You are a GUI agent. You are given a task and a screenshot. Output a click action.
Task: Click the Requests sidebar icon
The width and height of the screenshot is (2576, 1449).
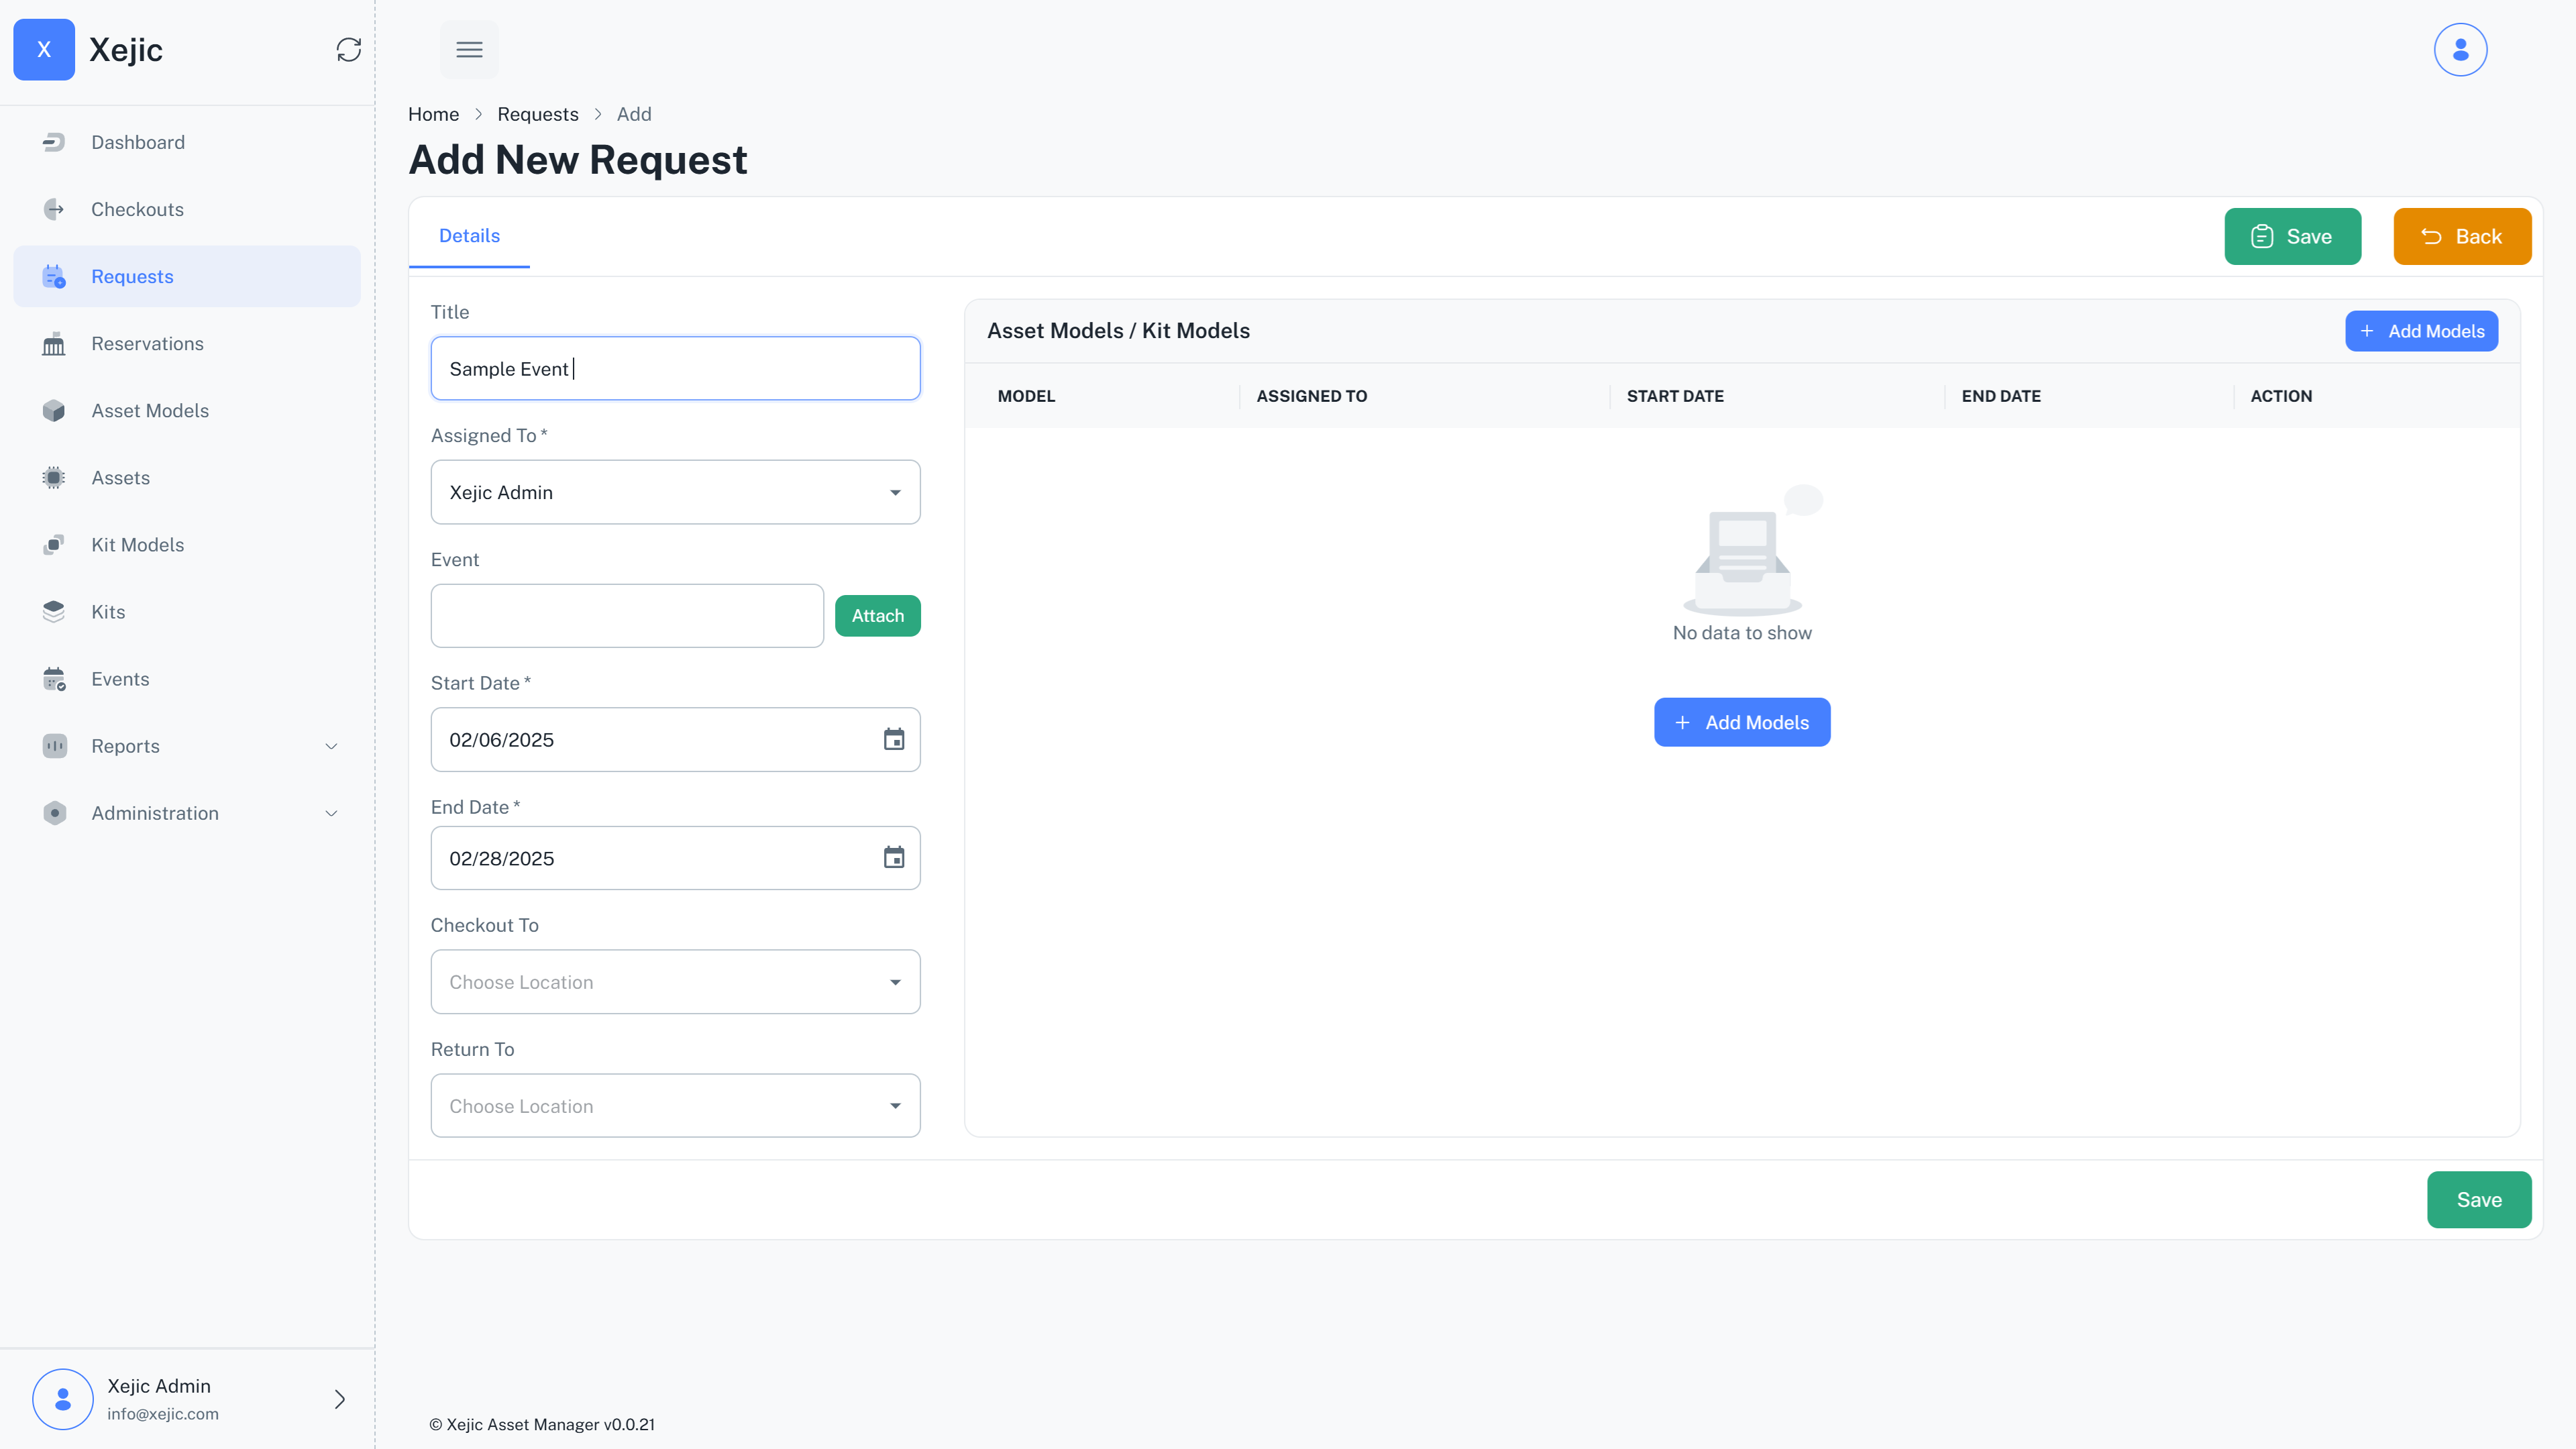coord(54,276)
